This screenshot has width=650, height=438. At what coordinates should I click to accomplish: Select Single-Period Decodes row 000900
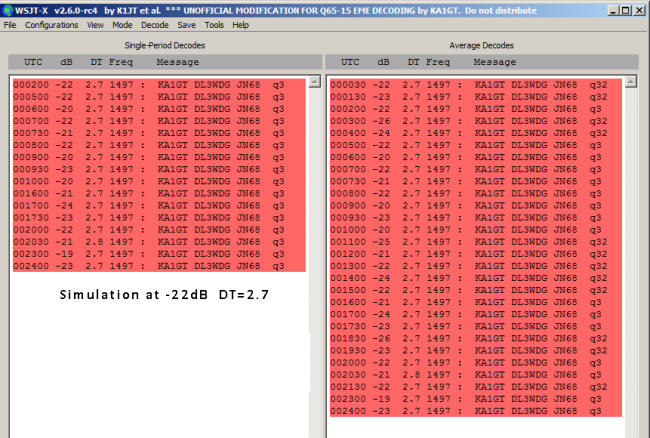(159, 157)
